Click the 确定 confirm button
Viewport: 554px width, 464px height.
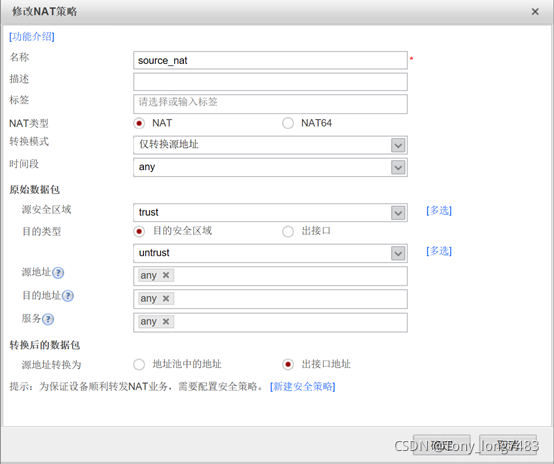442,445
